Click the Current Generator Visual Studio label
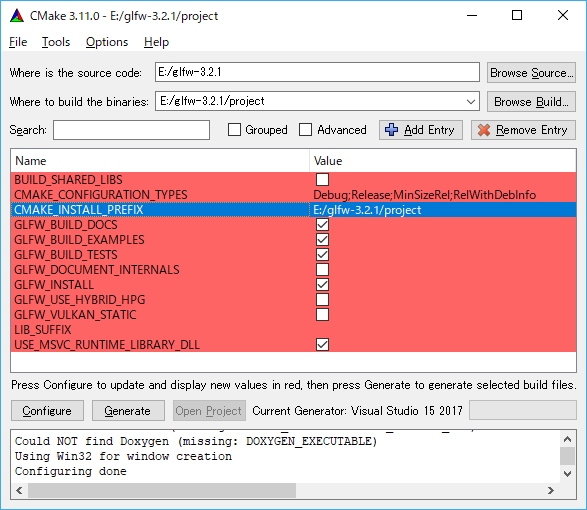The width and height of the screenshot is (587, 510). pyautogui.click(x=358, y=410)
